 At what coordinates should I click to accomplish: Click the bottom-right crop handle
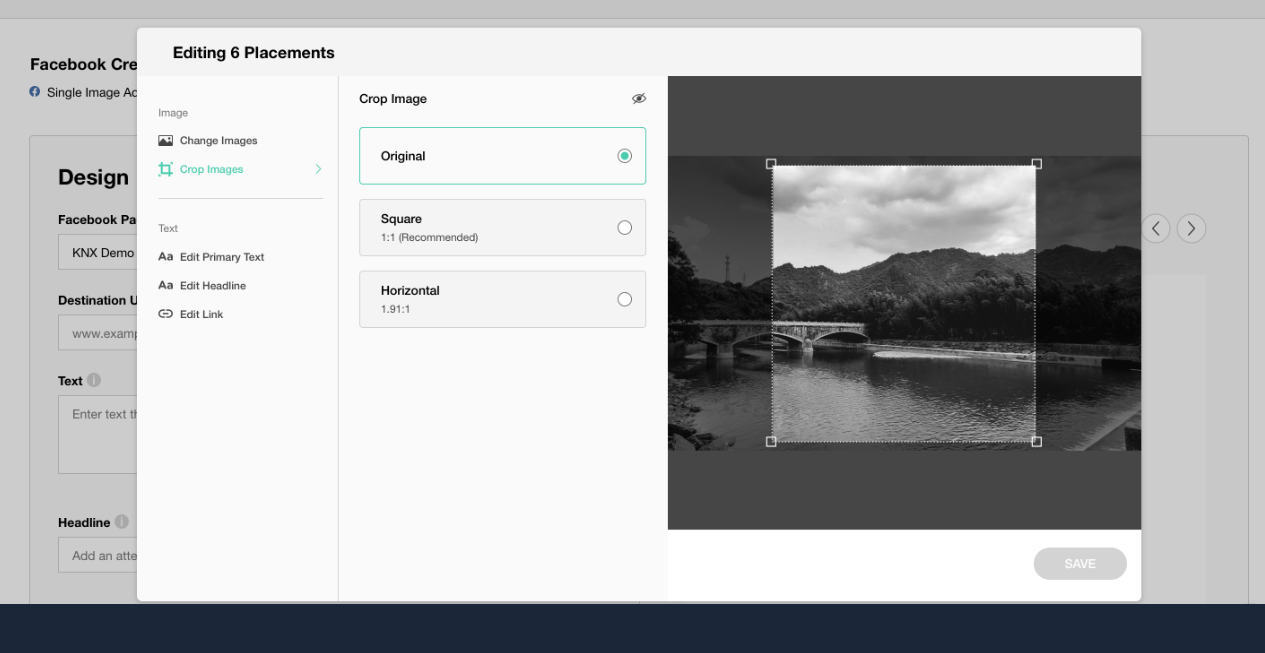click(1036, 441)
